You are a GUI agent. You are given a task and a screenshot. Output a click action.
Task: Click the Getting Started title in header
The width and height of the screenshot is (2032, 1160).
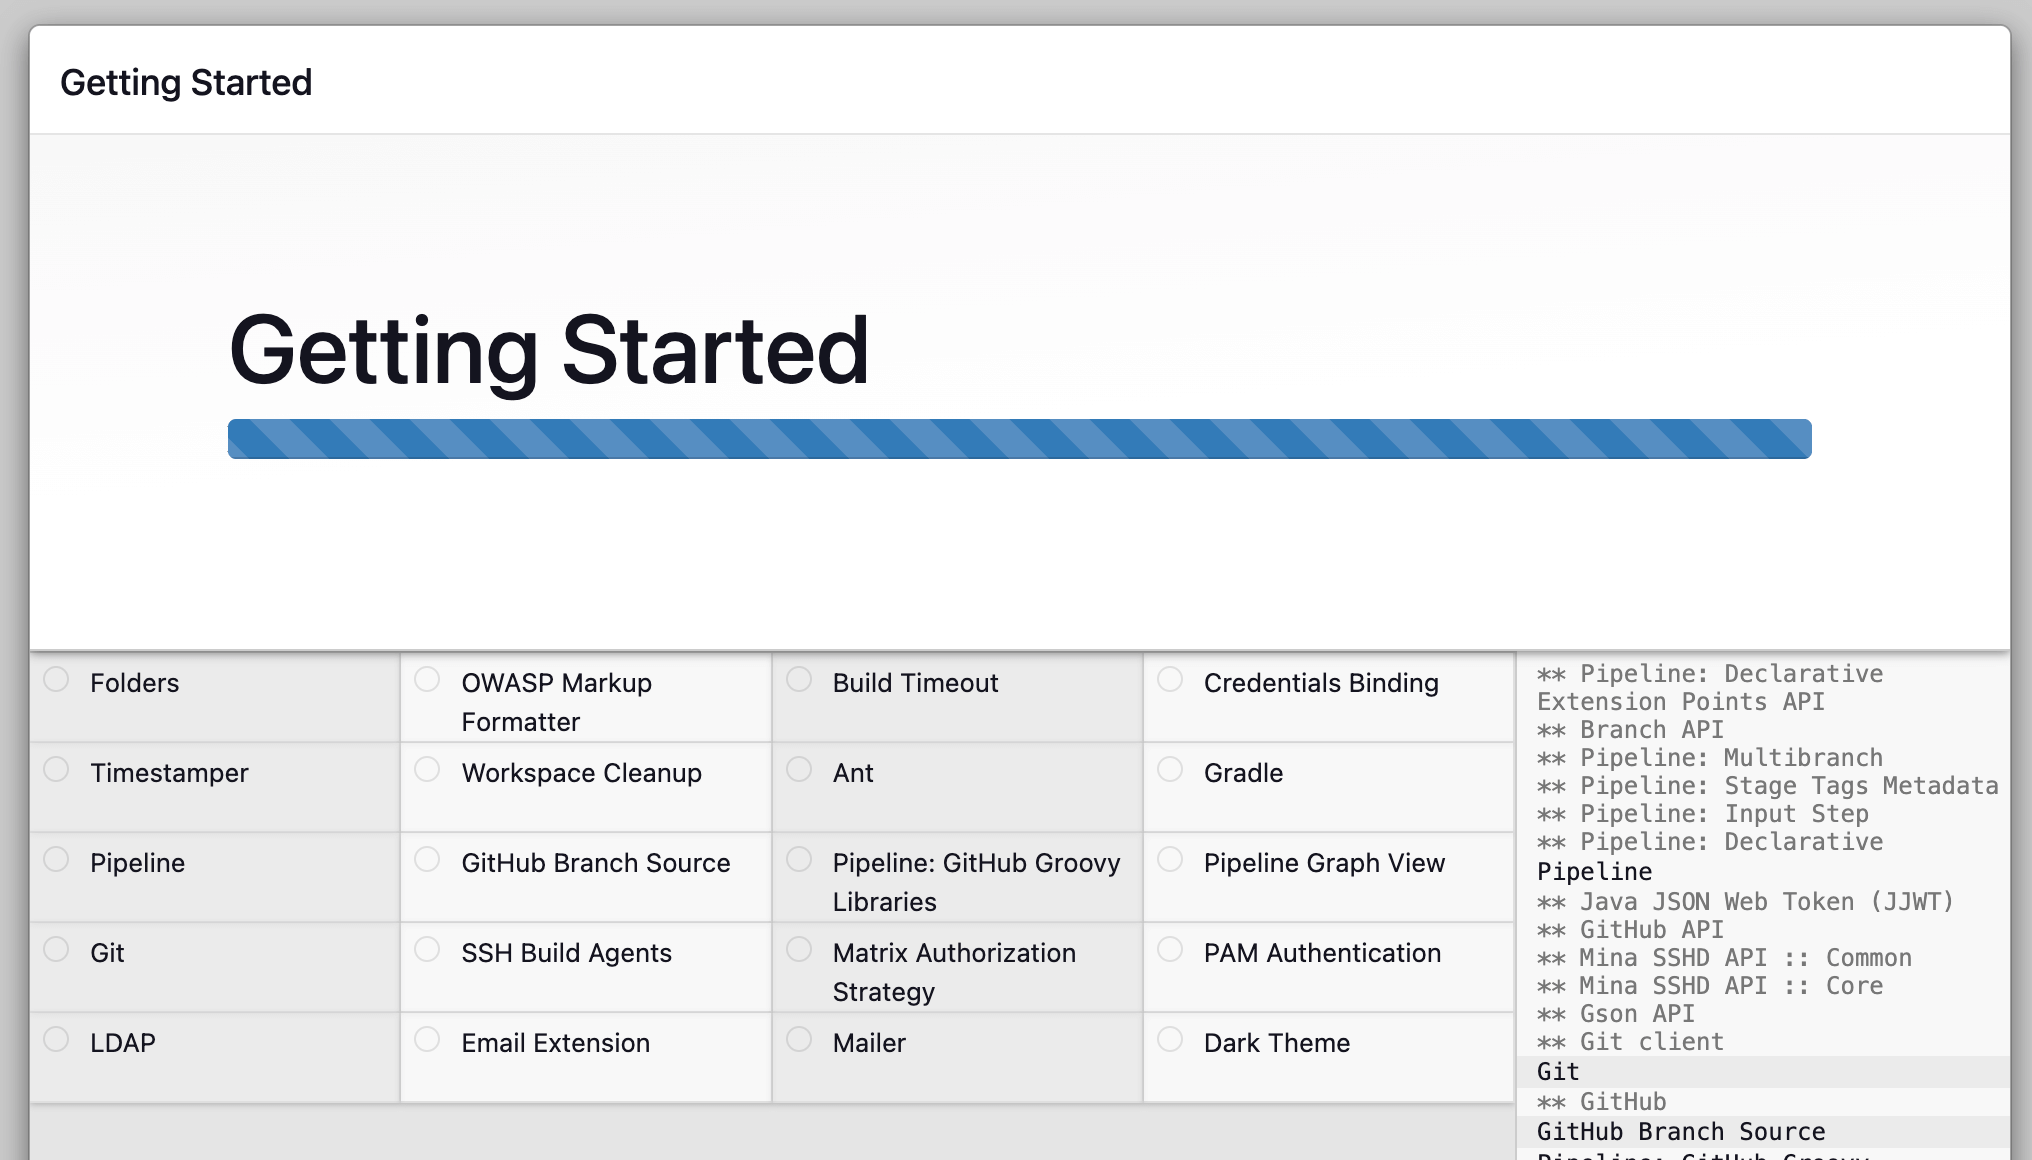[x=186, y=82]
